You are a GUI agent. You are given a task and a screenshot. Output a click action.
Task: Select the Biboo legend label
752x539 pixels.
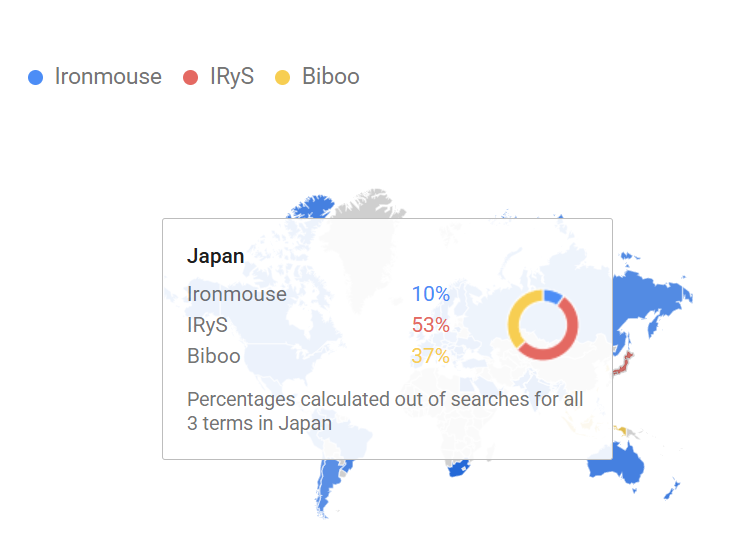[330, 77]
